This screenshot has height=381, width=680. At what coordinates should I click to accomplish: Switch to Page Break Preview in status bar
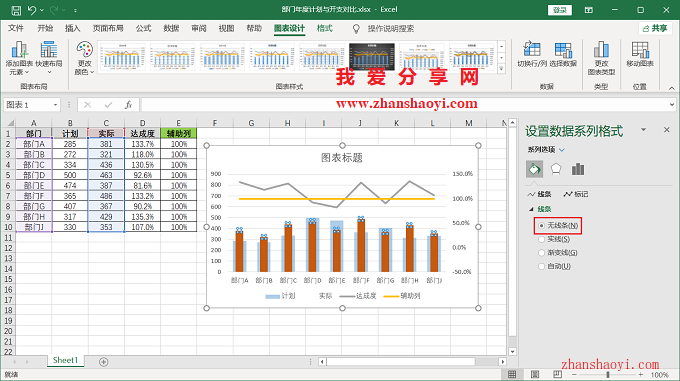(557, 374)
